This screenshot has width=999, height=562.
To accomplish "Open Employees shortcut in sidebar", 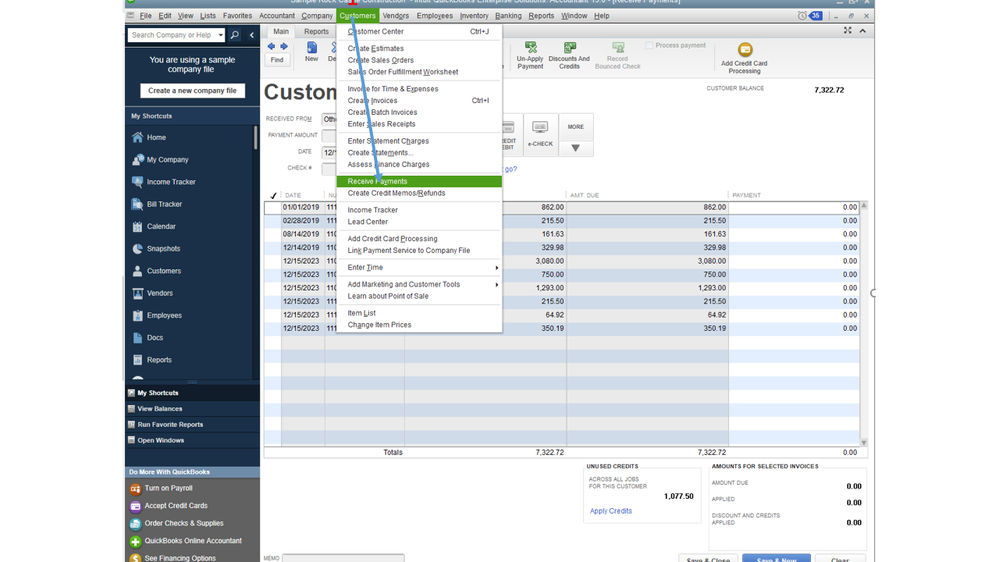I will pos(164,316).
